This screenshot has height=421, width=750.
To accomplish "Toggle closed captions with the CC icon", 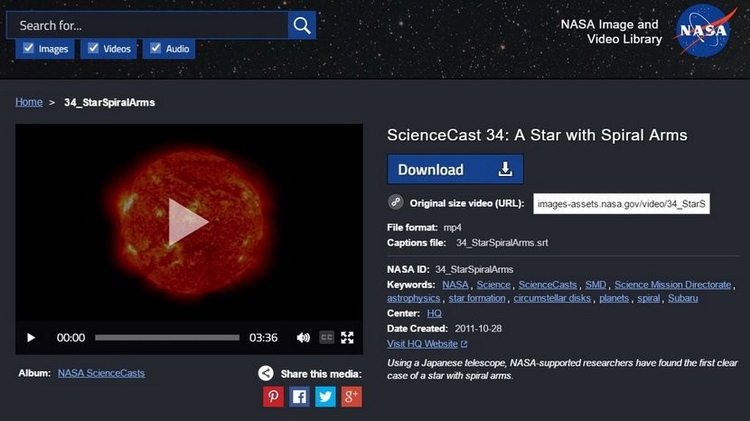I will 326,338.
